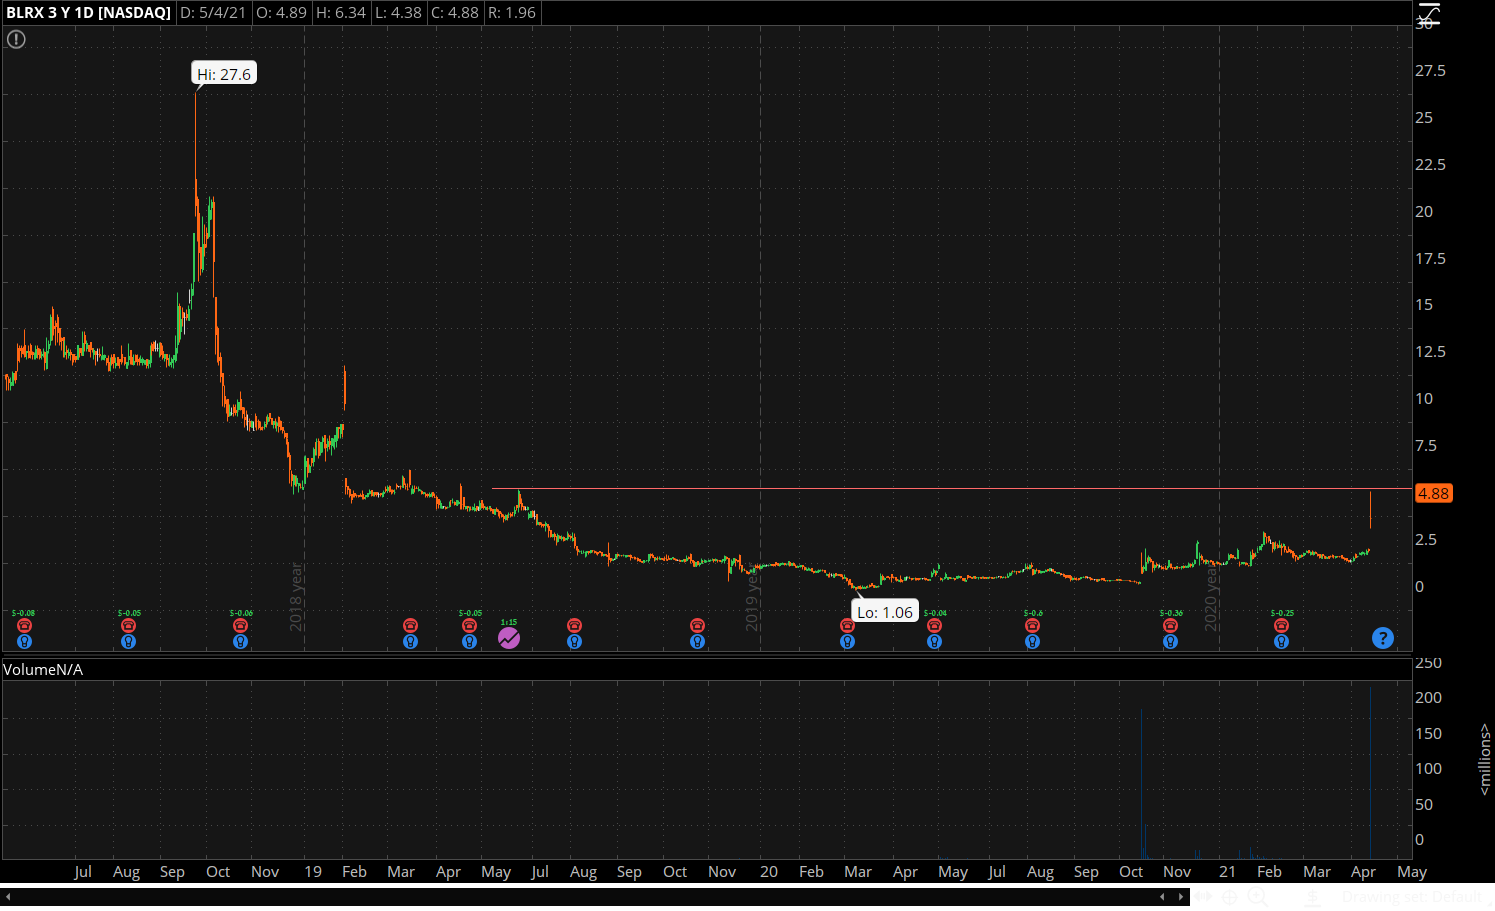Click the scroll left arrow on timeline
1495x911 pixels.
coord(1162,897)
